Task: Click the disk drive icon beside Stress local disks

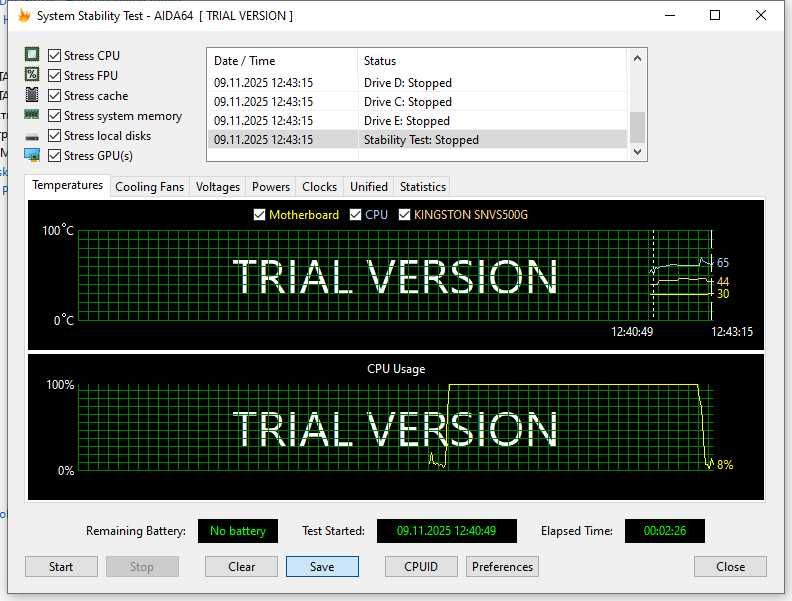Action: tap(32, 136)
